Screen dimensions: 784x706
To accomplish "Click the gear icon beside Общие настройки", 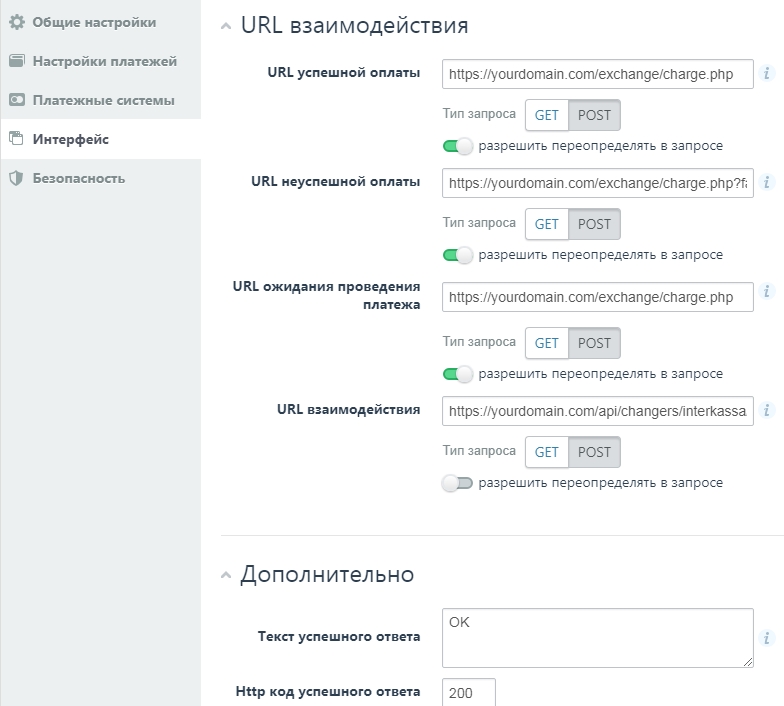I will [17, 22].
